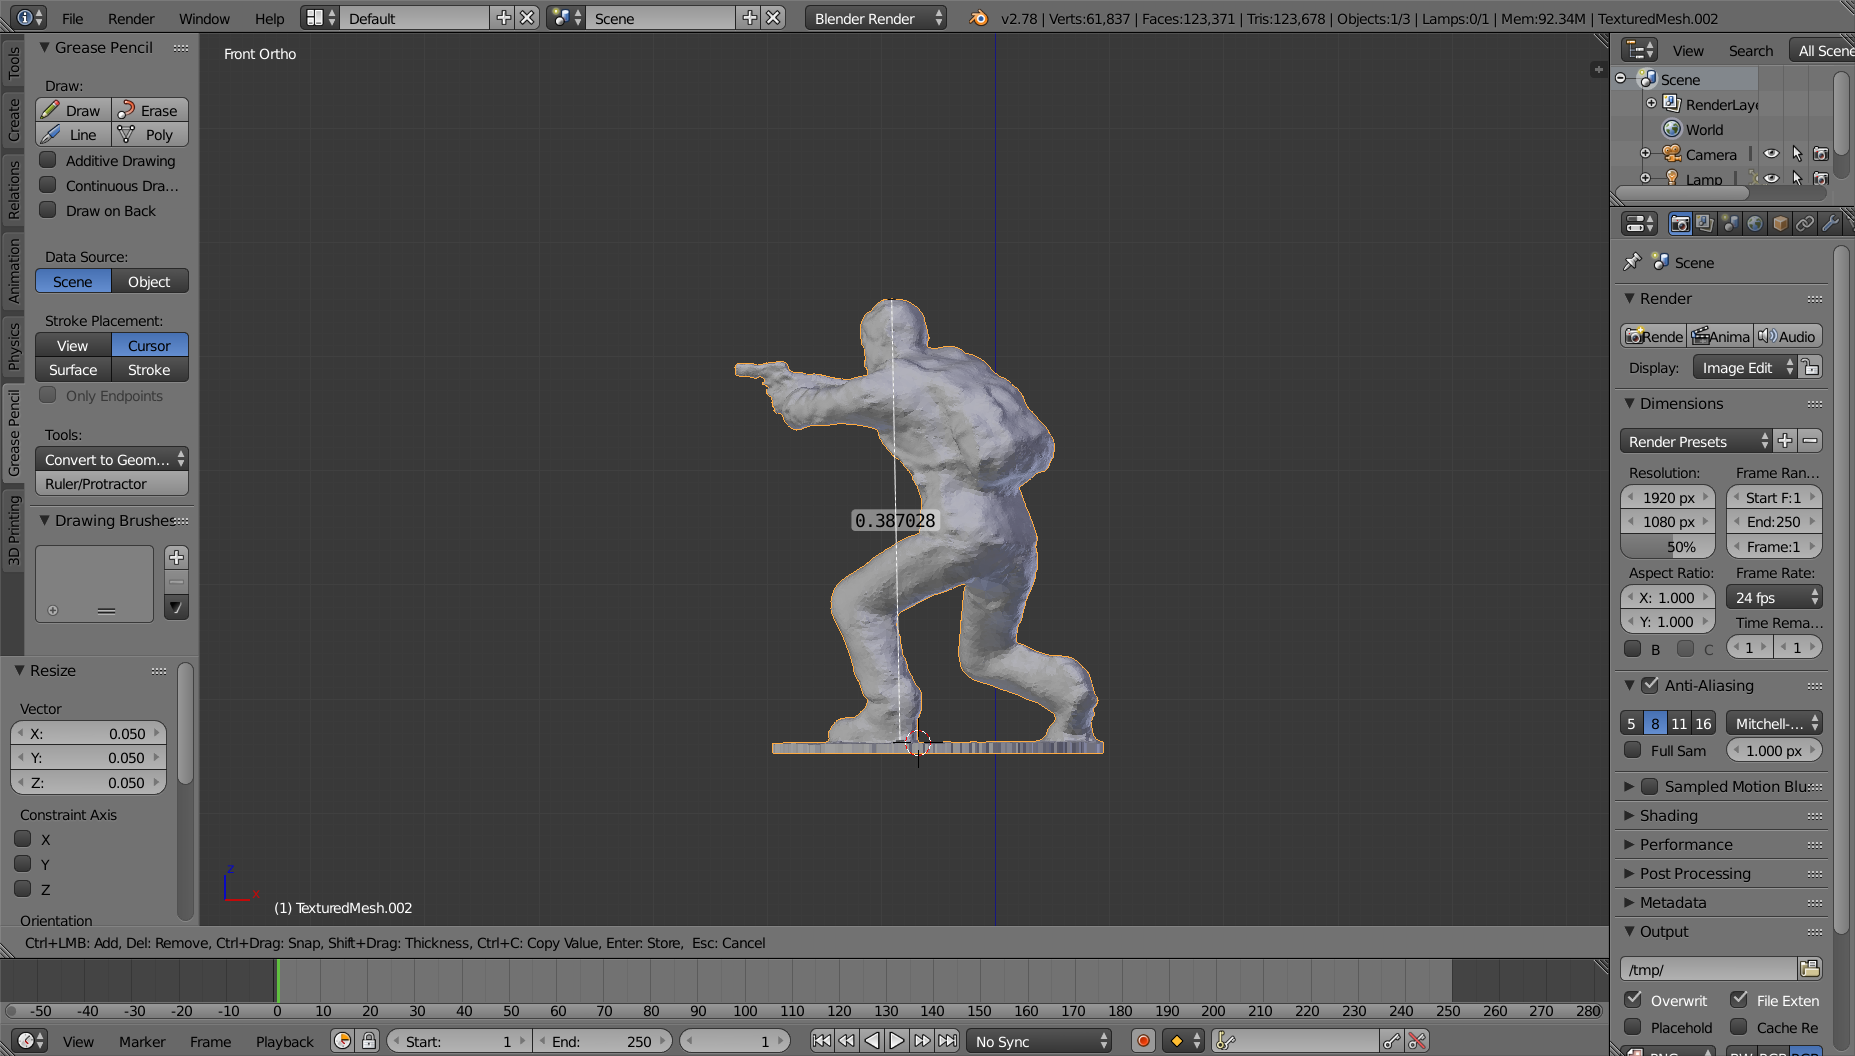The height and width of the screenshot is (1056, 1855).
Task: Enable Draw on Back checkbox
Action: point(47,210)
